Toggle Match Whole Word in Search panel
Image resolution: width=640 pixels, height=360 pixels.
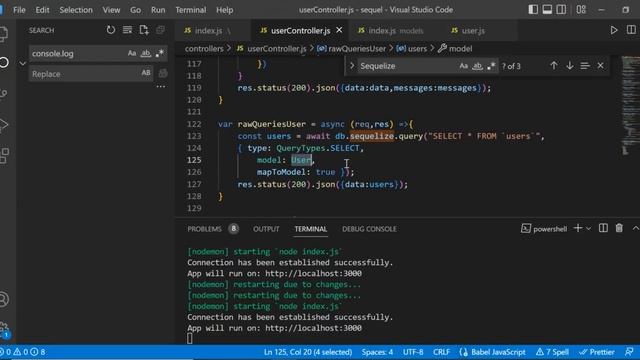point(146,53)
